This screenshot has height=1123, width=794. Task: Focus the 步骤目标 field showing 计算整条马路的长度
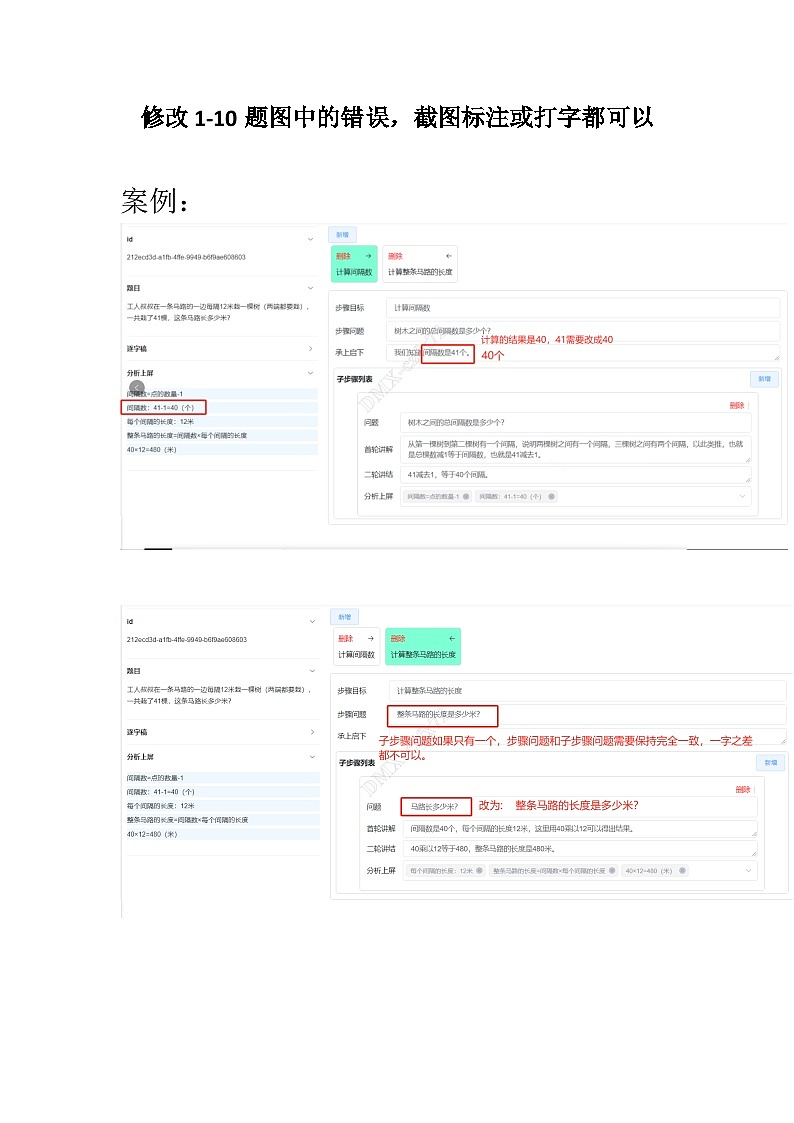[x=587, y=691]
